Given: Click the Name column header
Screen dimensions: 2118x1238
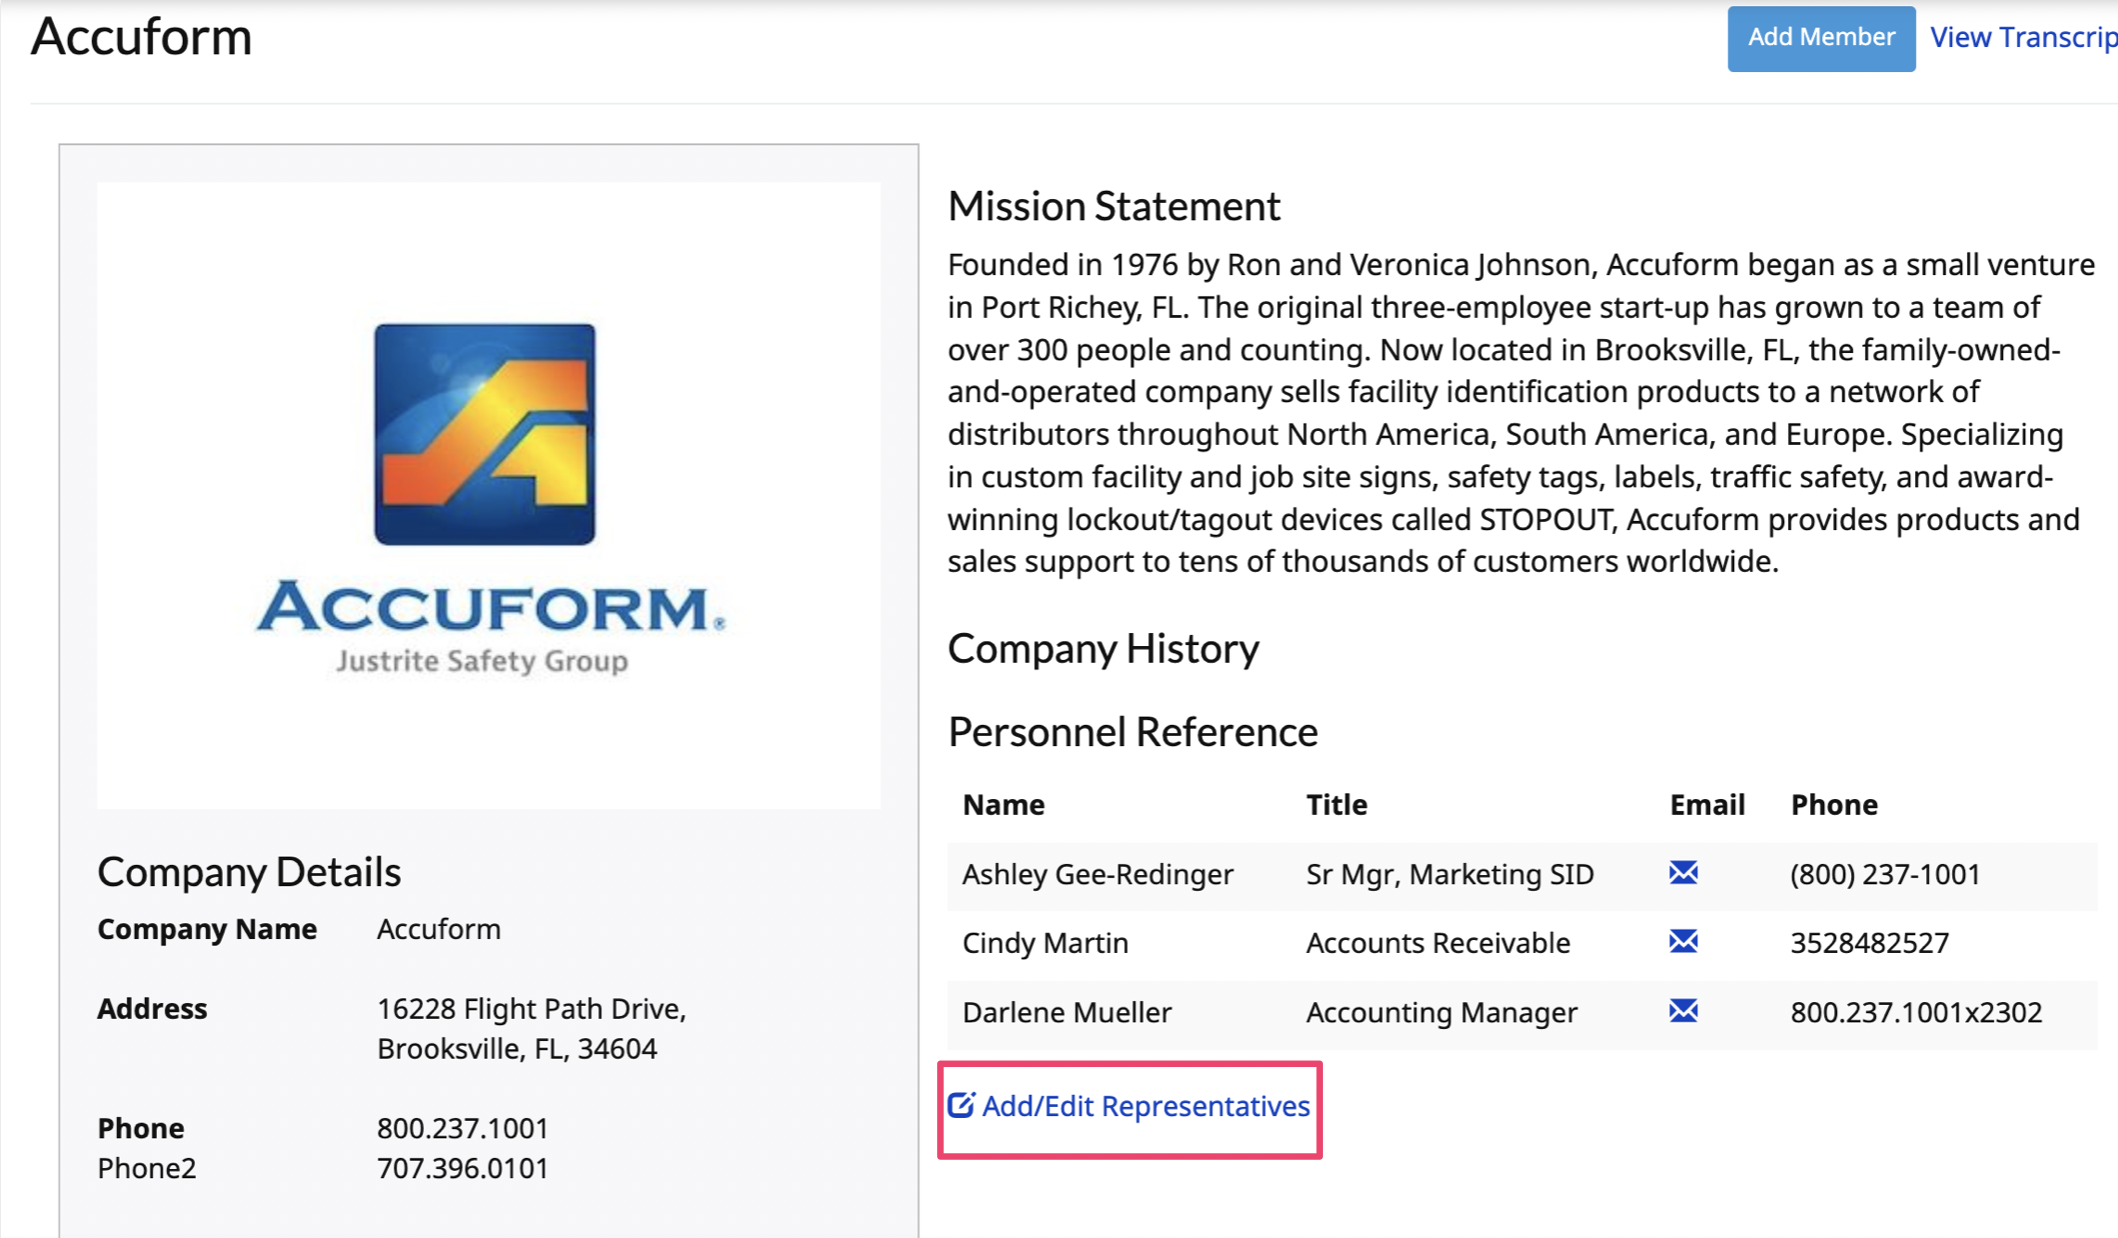Looking at the screenshot, I should [x=1003, y=805].
